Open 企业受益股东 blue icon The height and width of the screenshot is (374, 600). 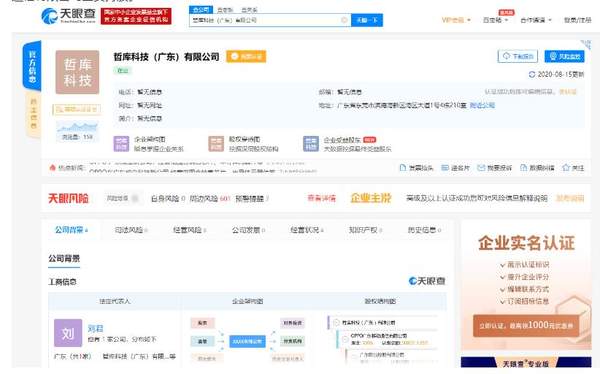[311, 144]
